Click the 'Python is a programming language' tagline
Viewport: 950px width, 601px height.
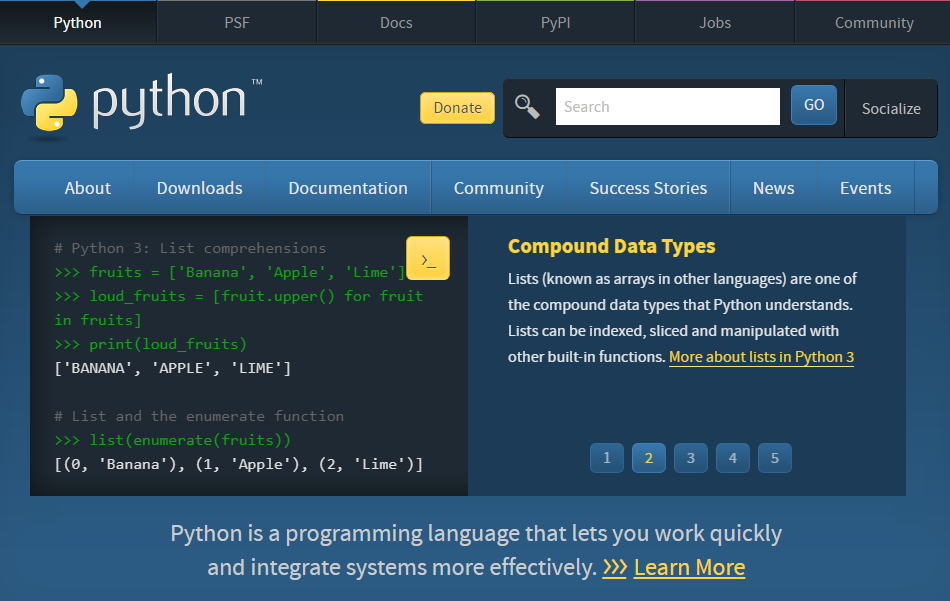click(476, 550)
